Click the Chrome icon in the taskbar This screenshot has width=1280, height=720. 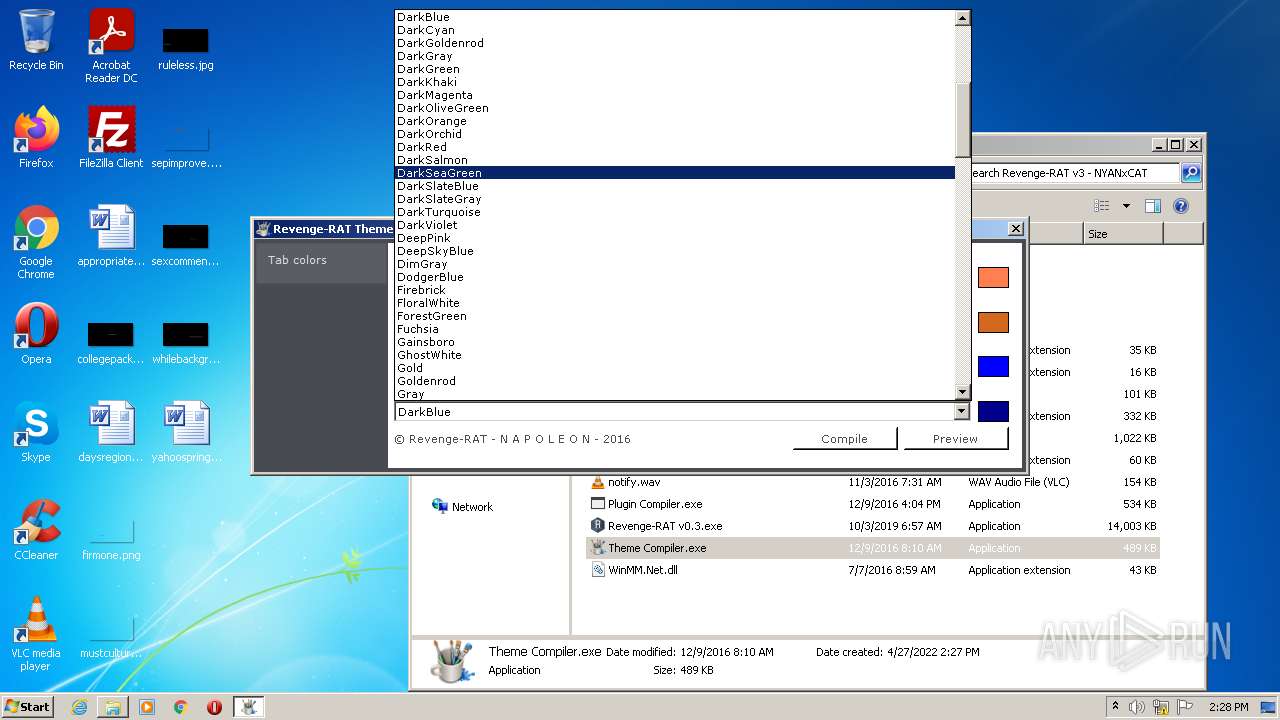coord(181,707)
